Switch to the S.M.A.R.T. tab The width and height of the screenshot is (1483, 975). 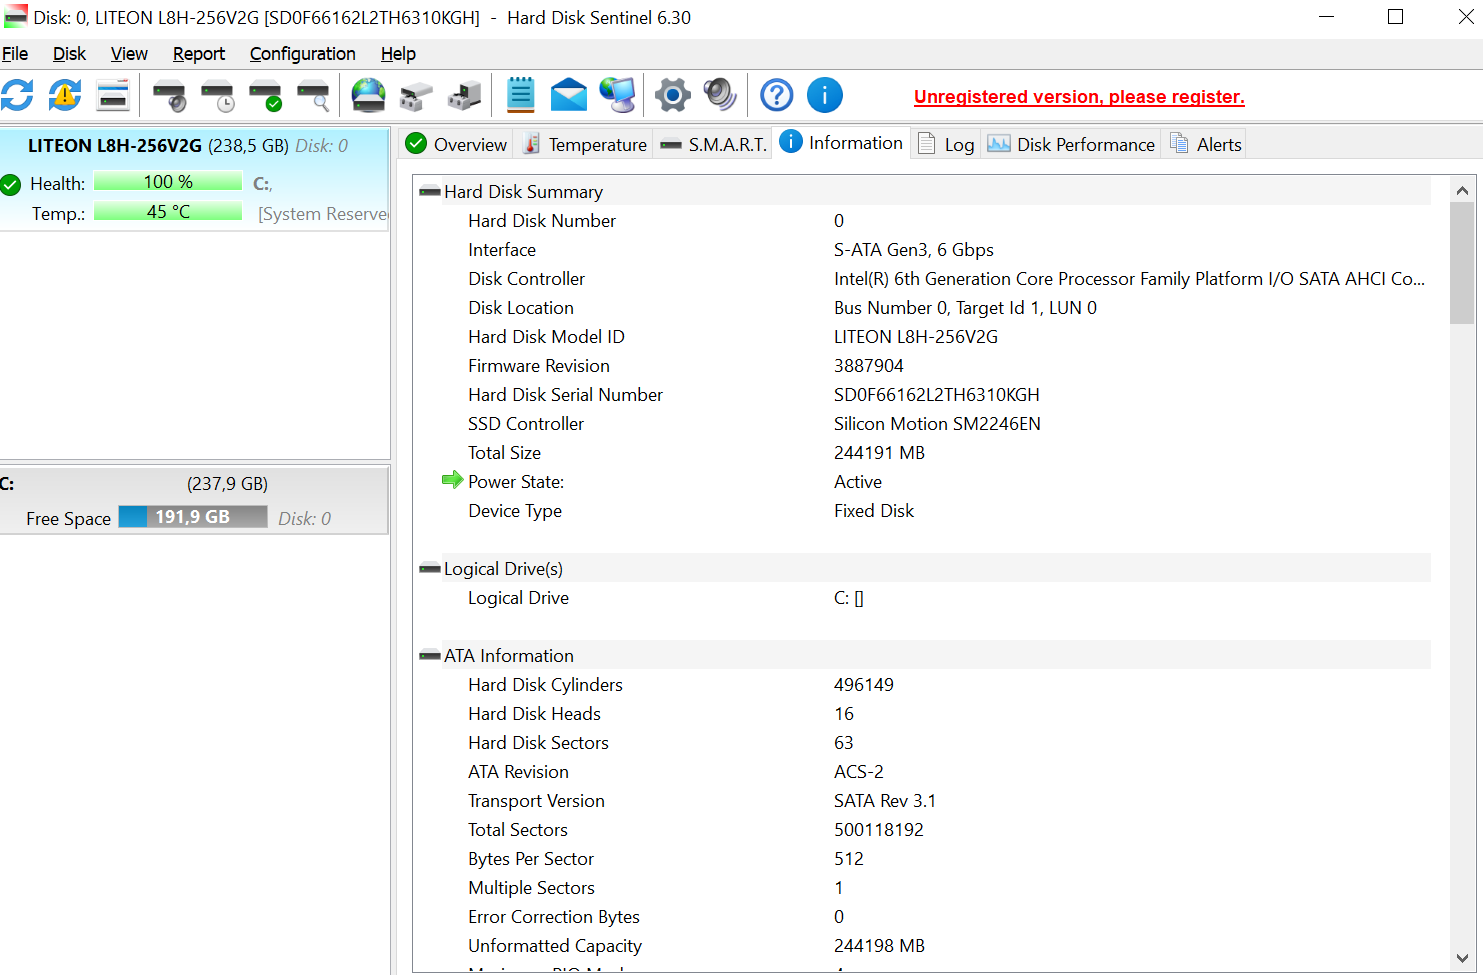click(714, 145)
